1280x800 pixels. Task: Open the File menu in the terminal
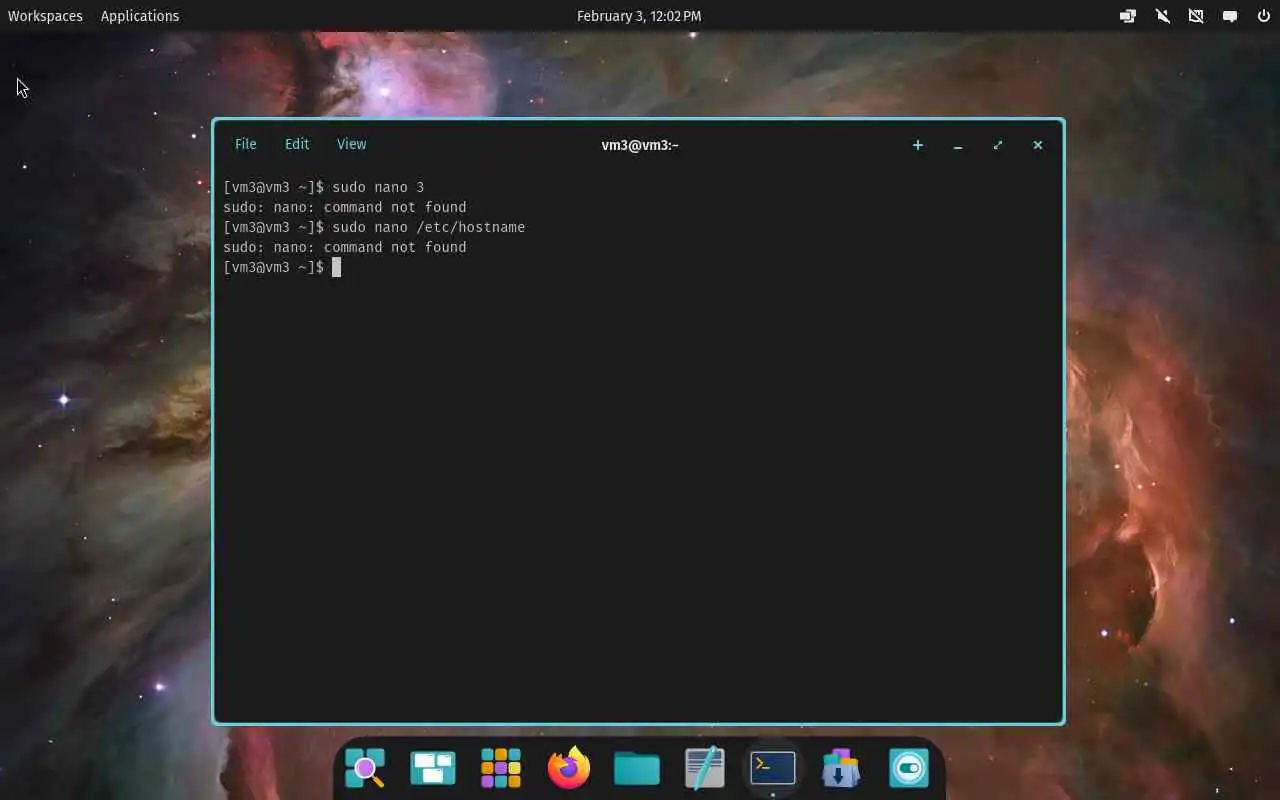click(245, 144)
